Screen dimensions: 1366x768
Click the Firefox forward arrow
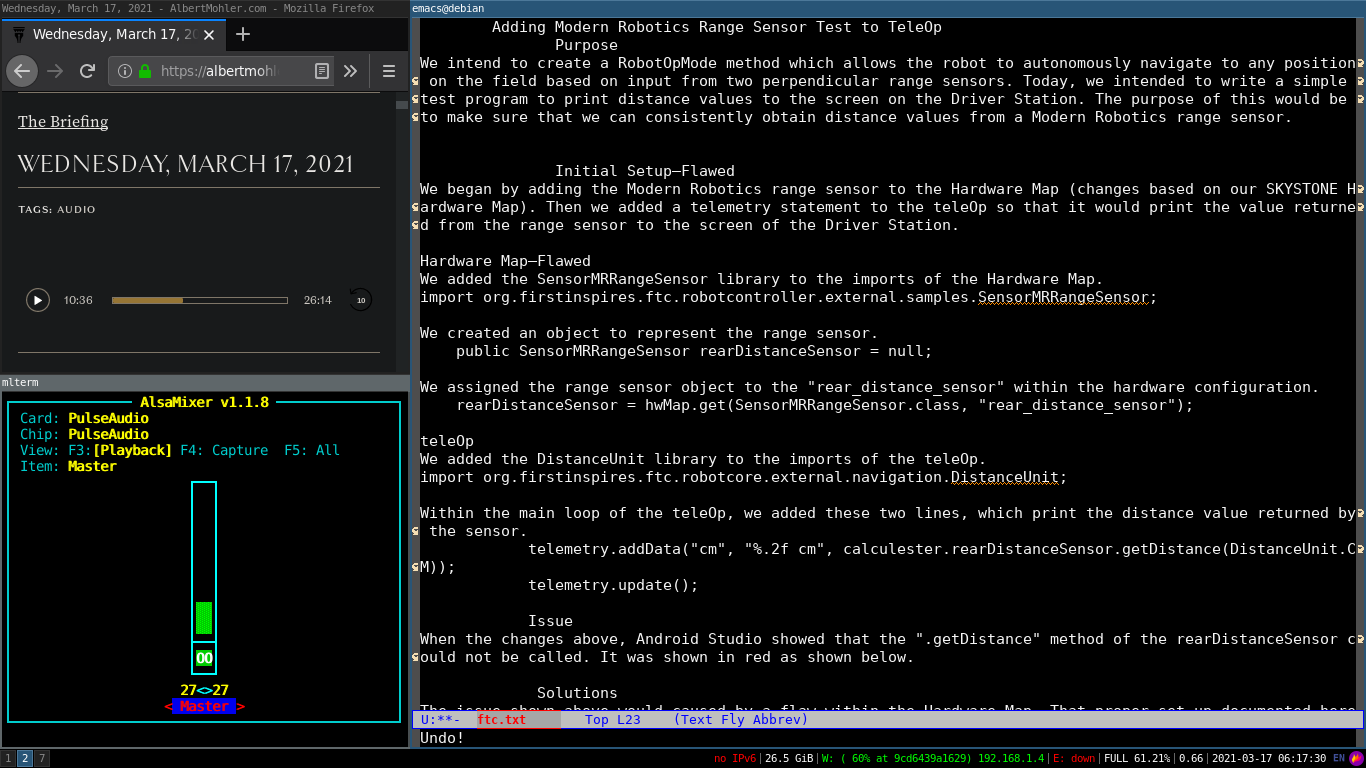tap(55, 71)
